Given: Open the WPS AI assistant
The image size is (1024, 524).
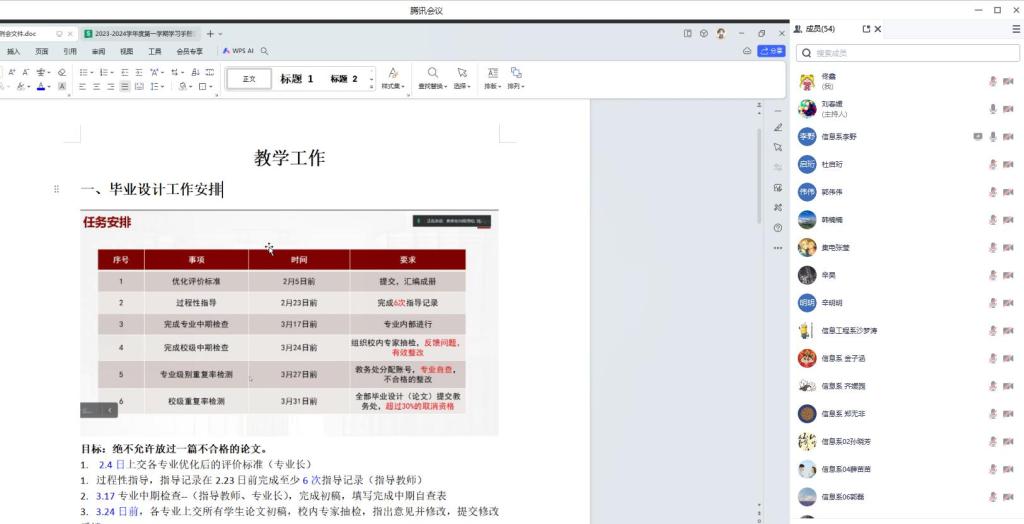Looking at the screenshot, I should pyautogui.click(x=238, y=51).
